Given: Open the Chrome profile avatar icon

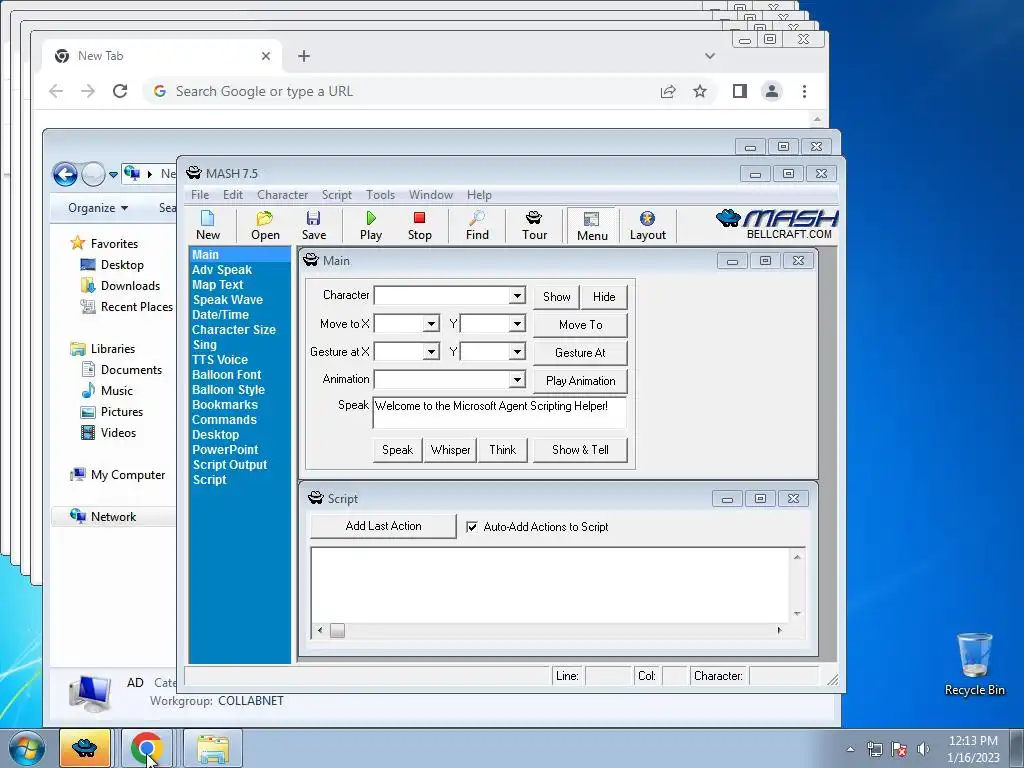Looking at the screenshot, I should (x=772, y=91).
